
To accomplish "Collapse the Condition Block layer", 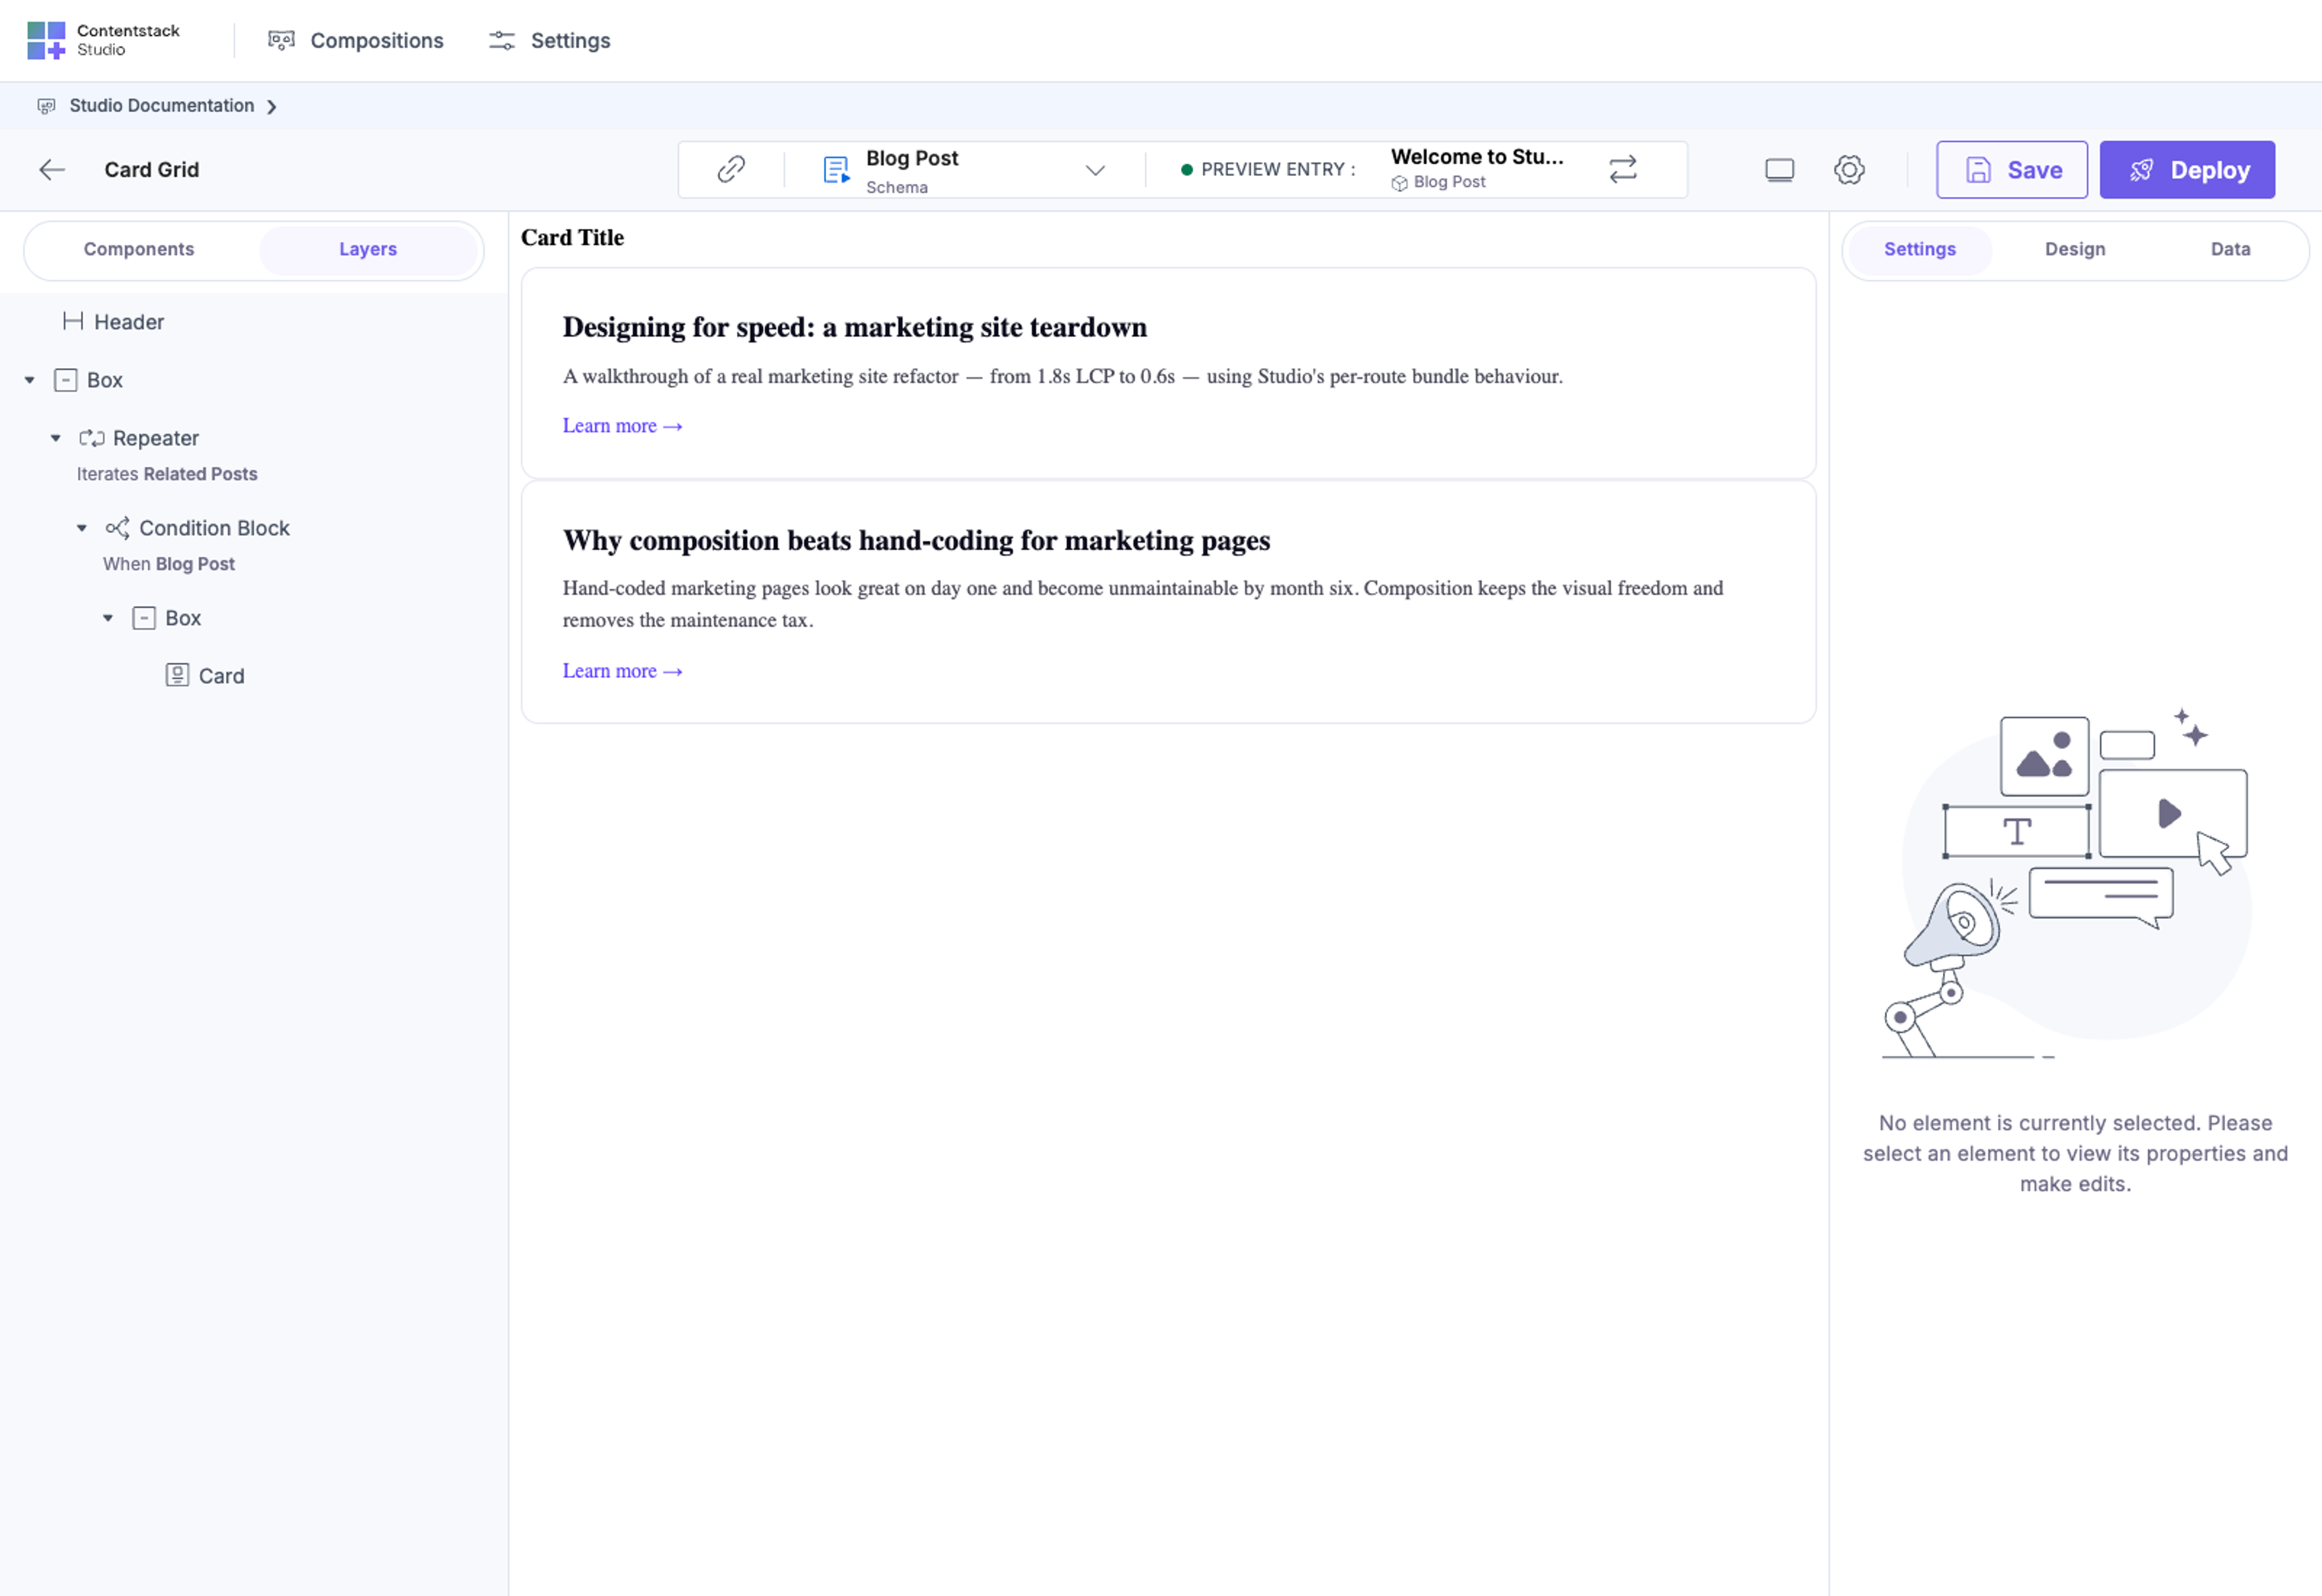I will click(82, 528).
